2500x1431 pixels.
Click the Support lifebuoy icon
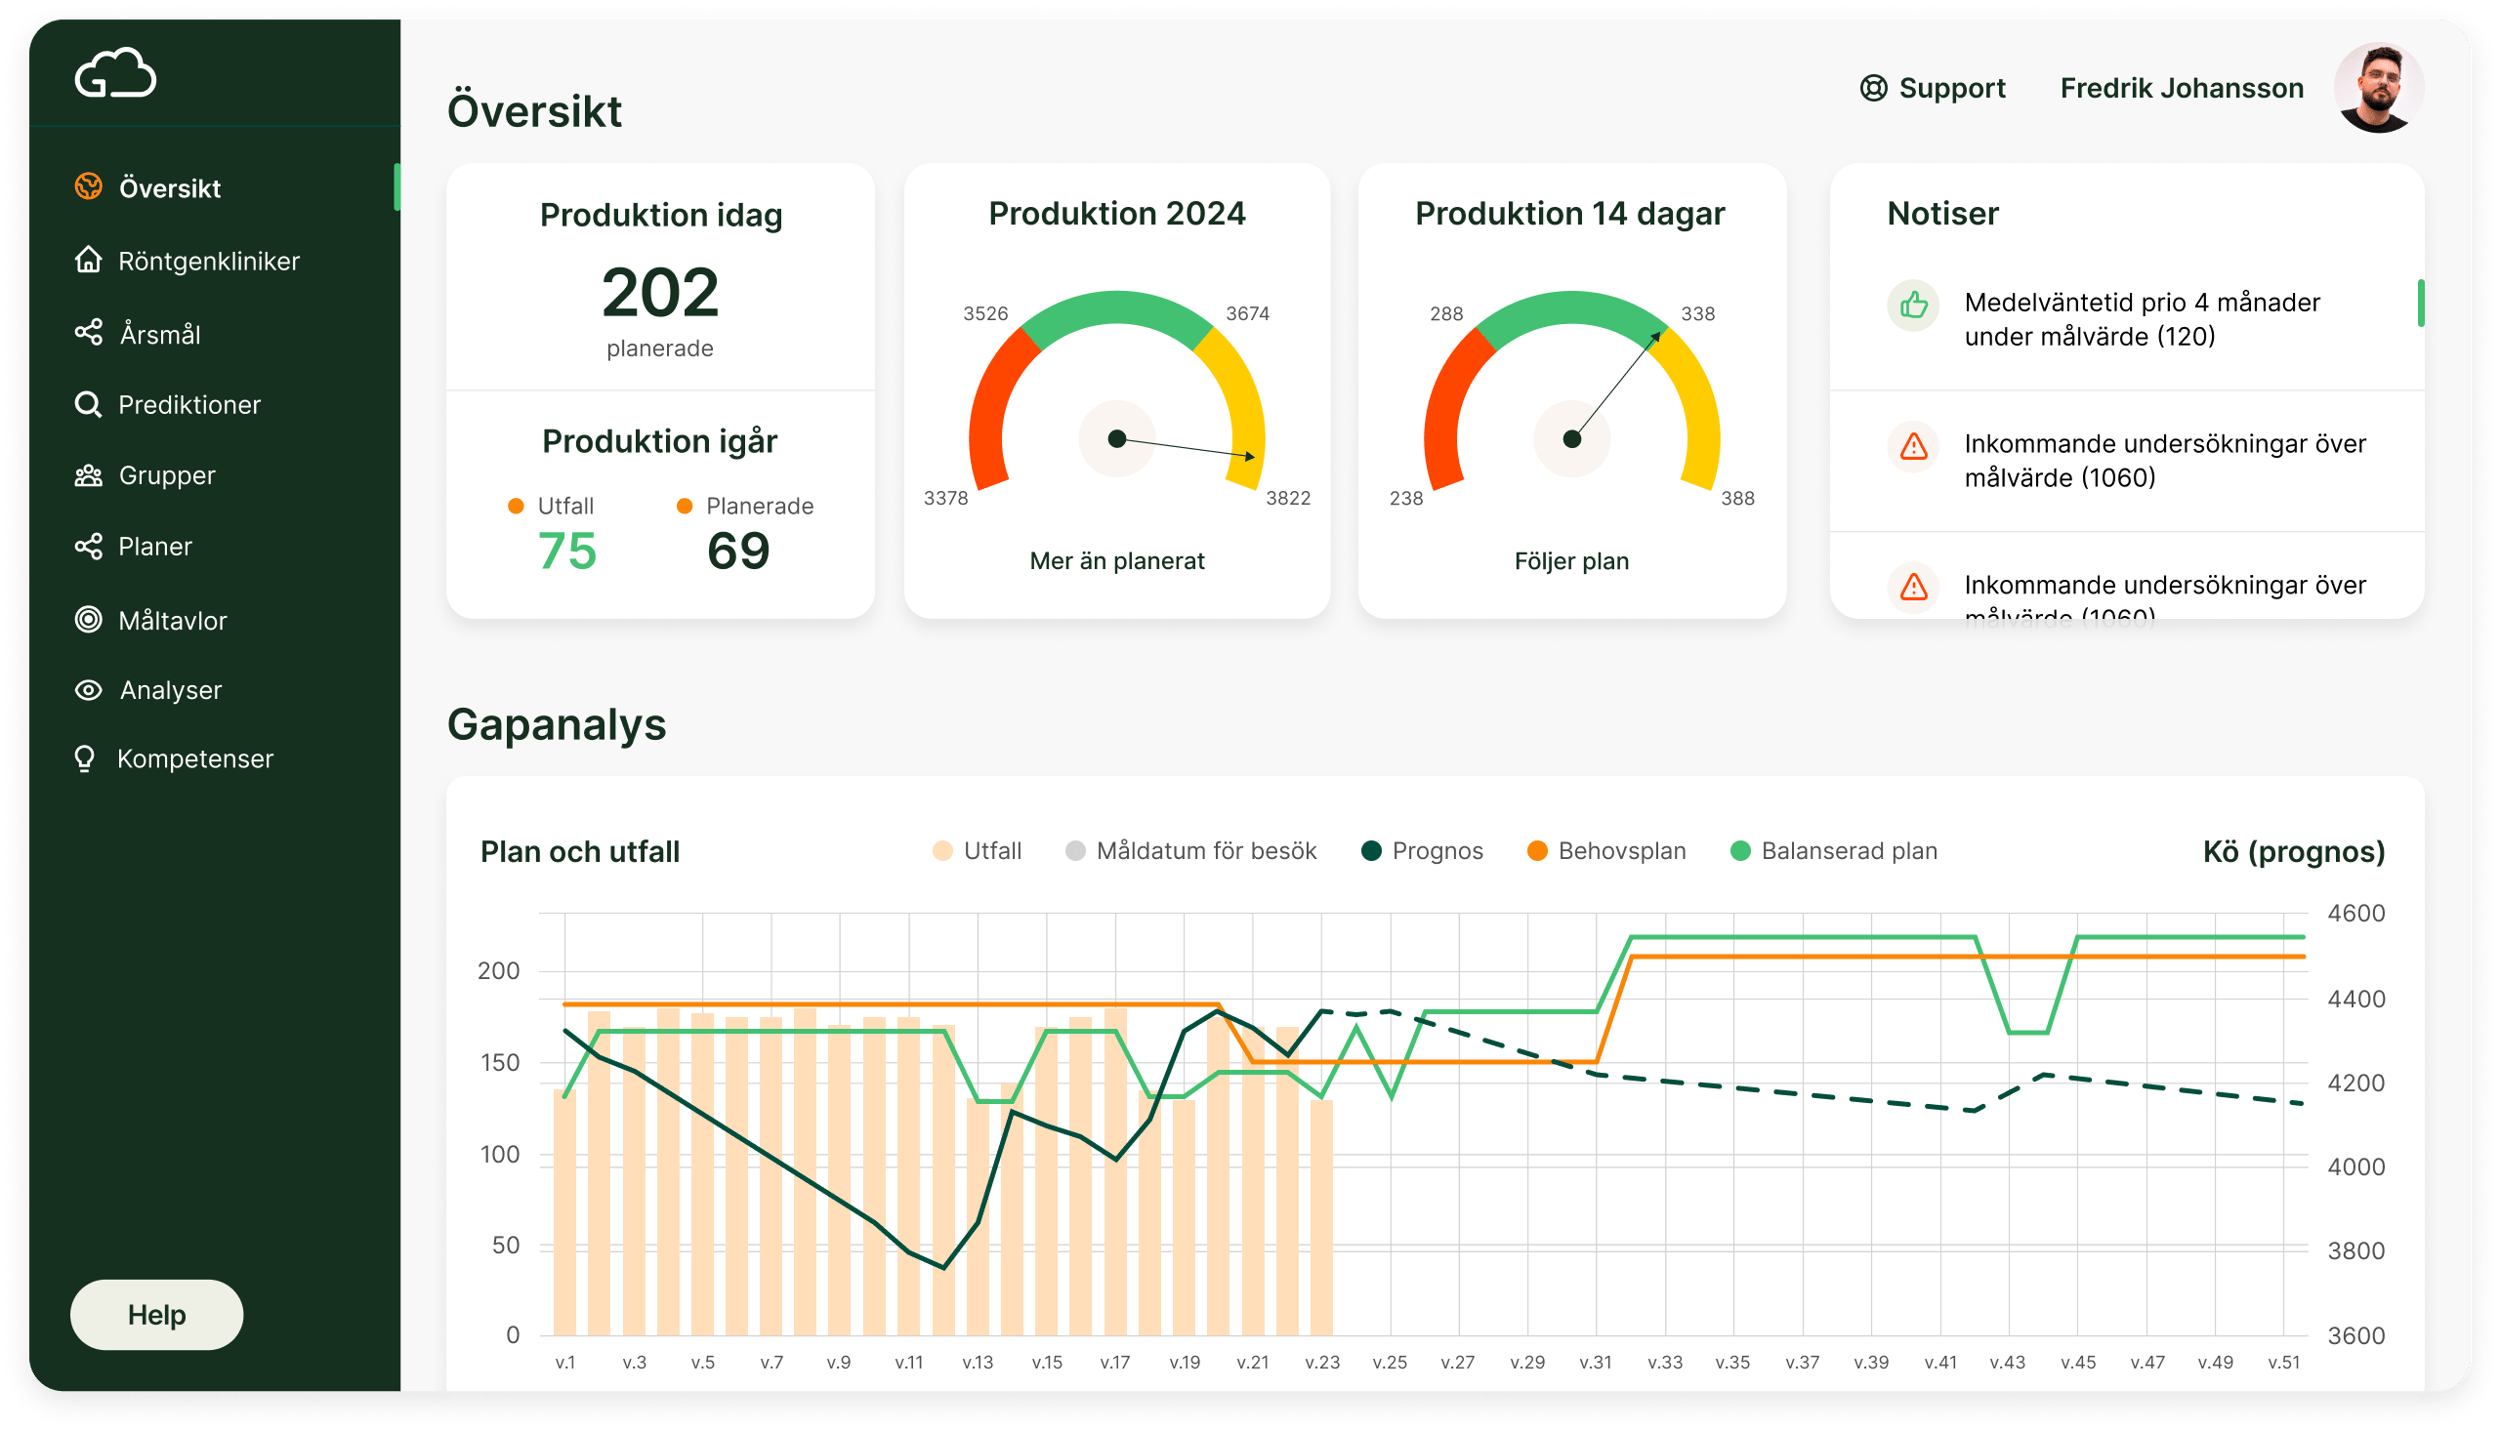[x=1873, y=88]
